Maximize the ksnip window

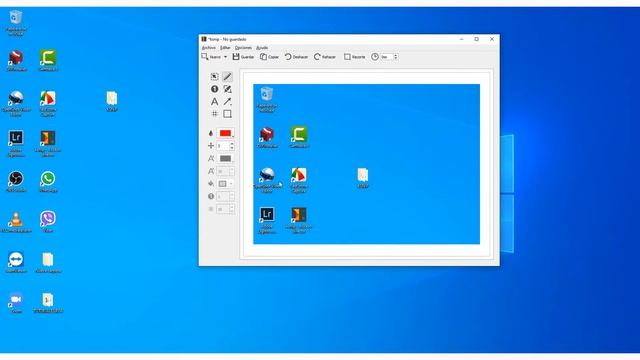point(476,39)
